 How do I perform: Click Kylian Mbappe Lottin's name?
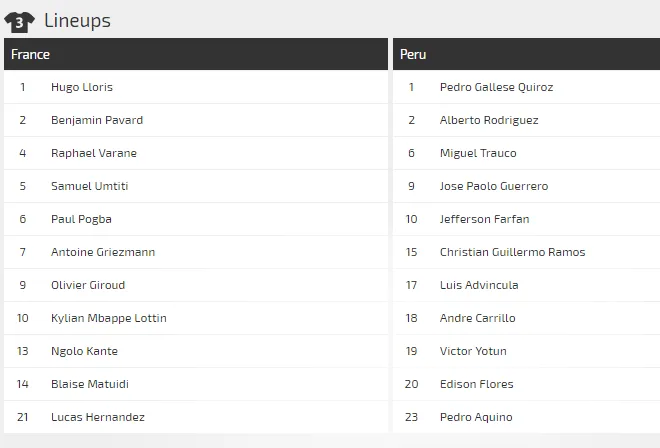click(109, 318)
